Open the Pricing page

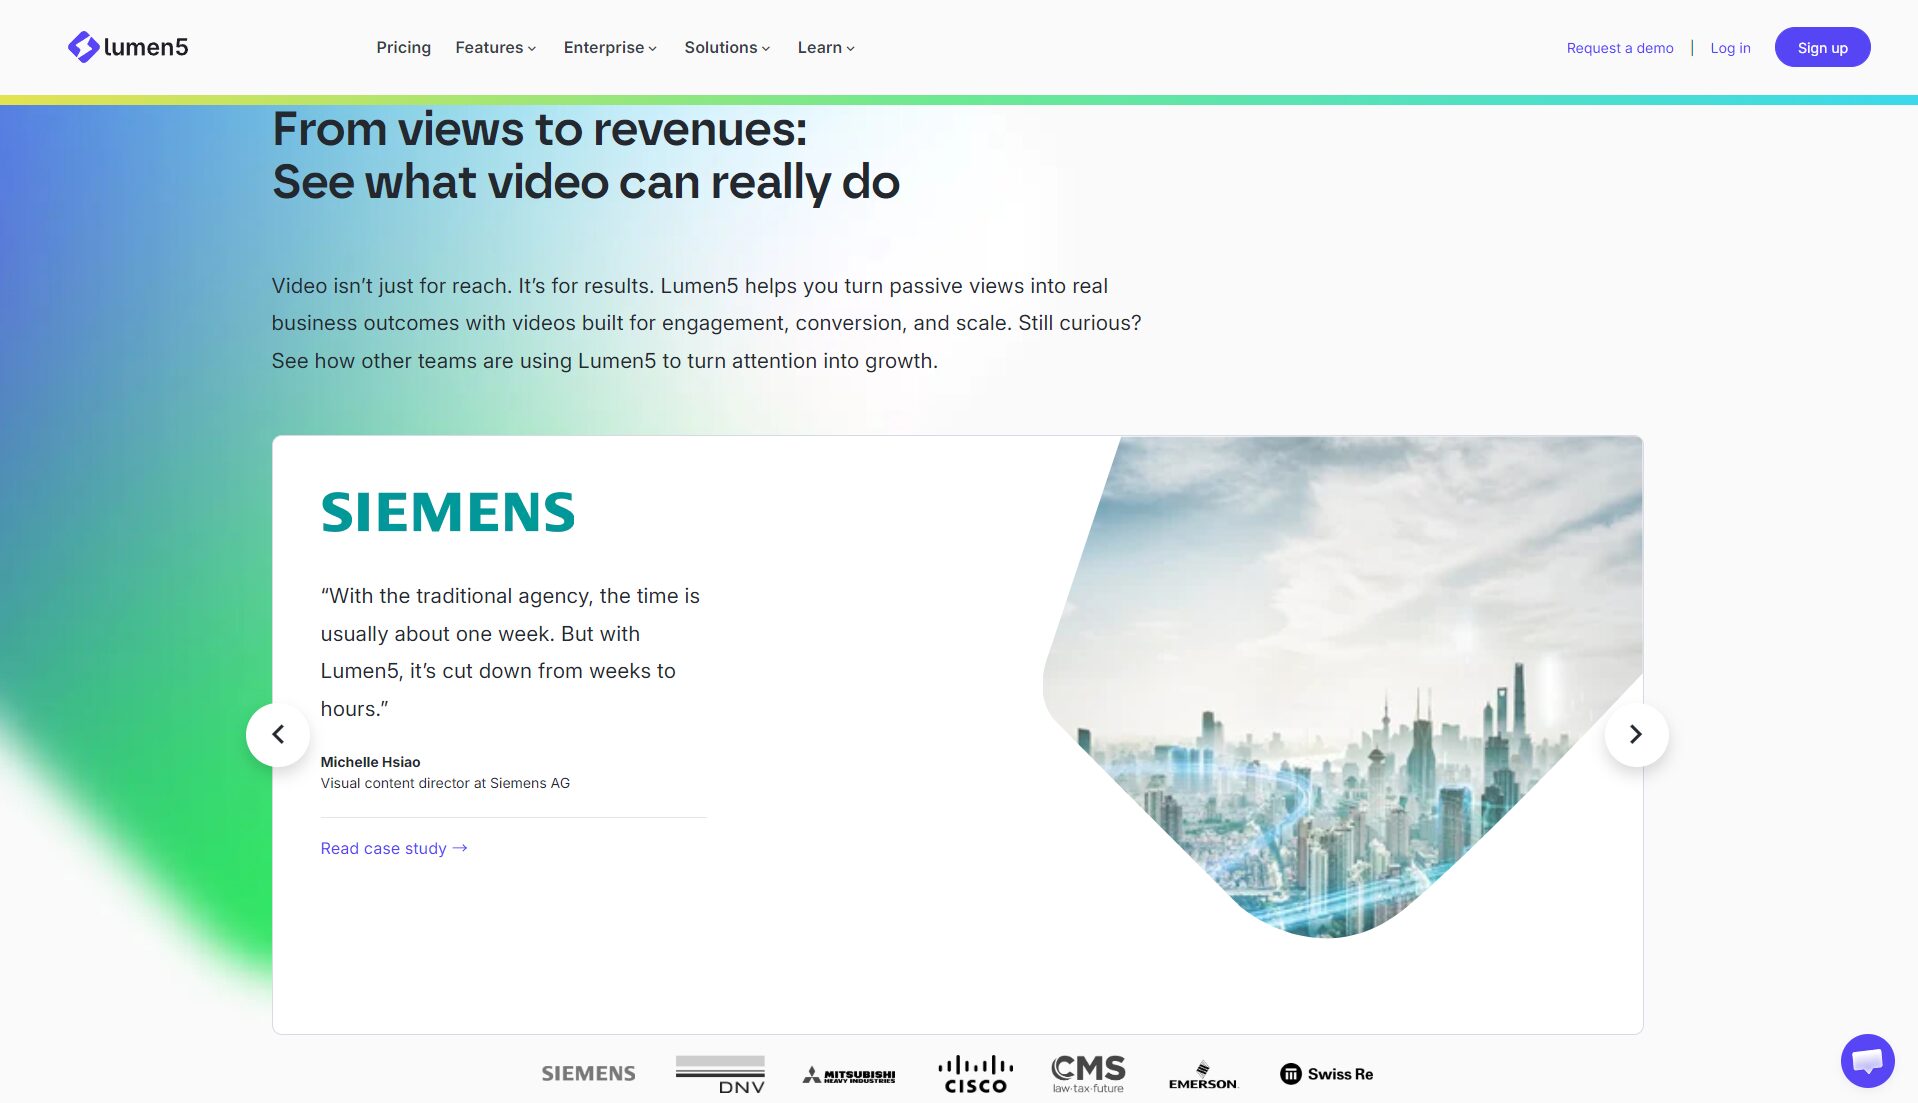pos(403,48)
